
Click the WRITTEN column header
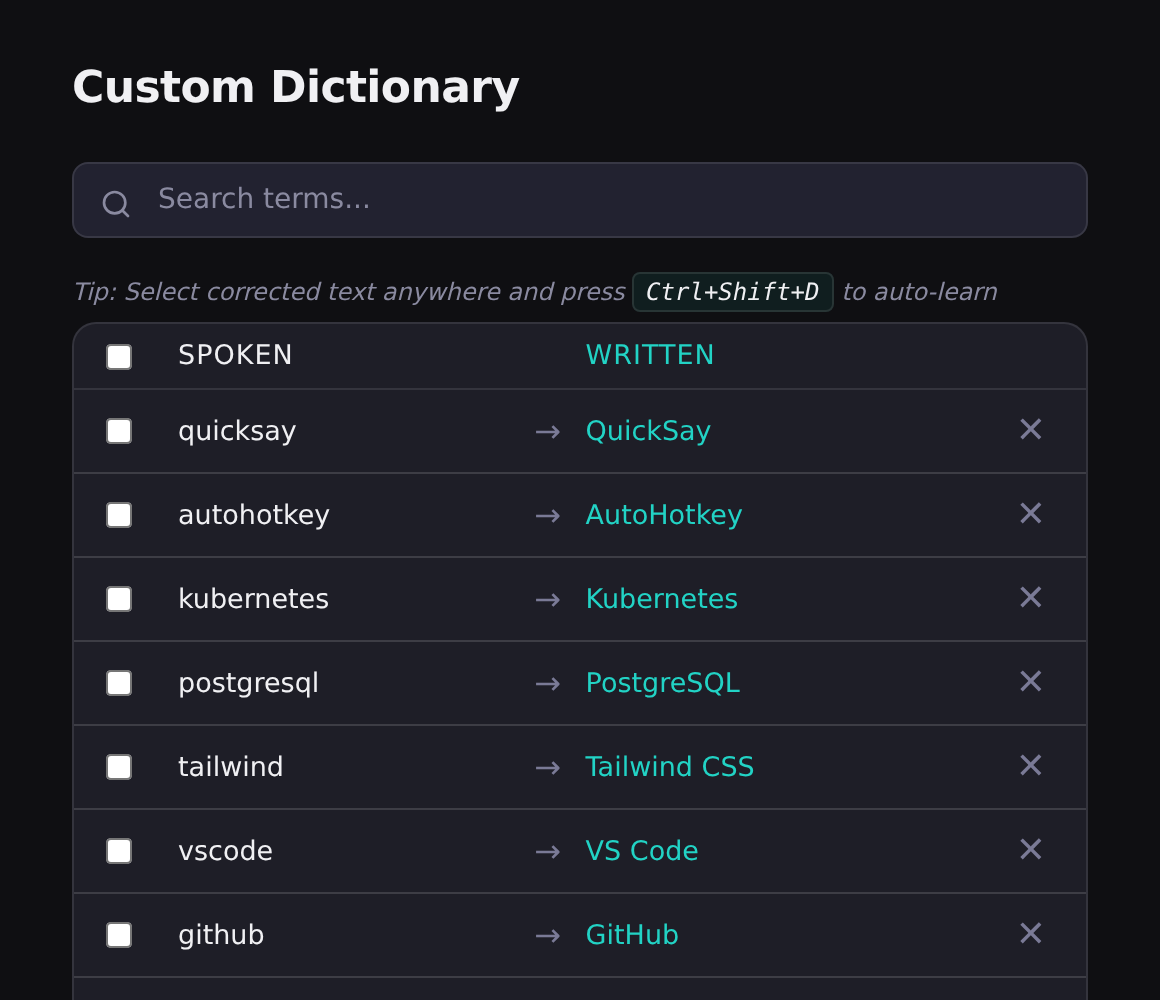pos(650,355)
